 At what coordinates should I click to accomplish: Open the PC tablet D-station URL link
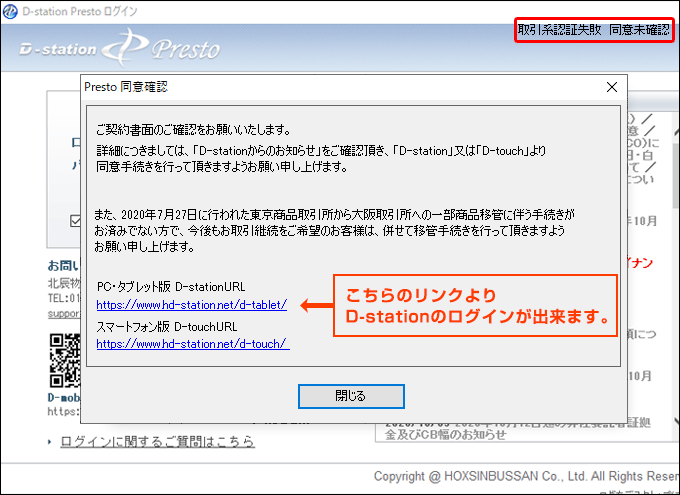coord(192,305)
